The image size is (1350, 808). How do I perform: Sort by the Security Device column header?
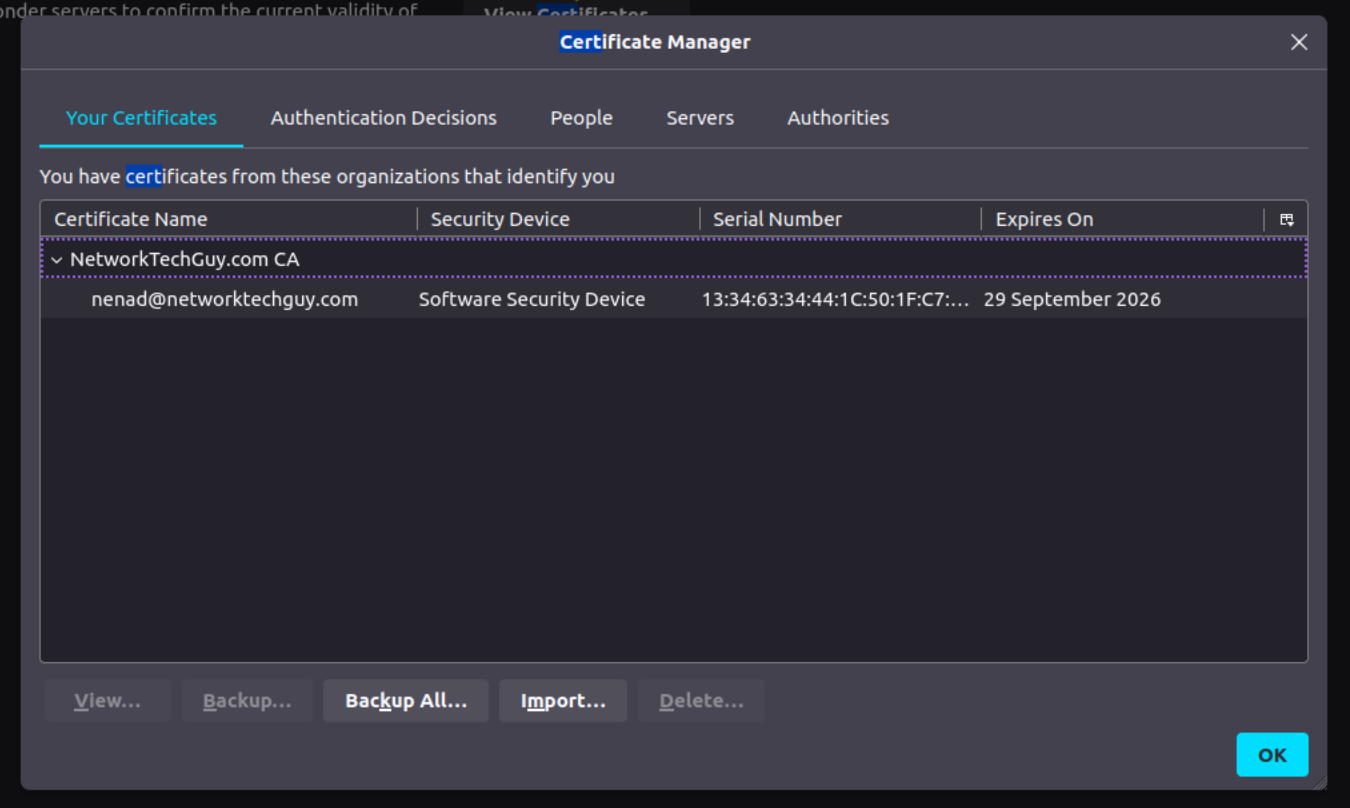pyautogui.click(x=559, y=219)
